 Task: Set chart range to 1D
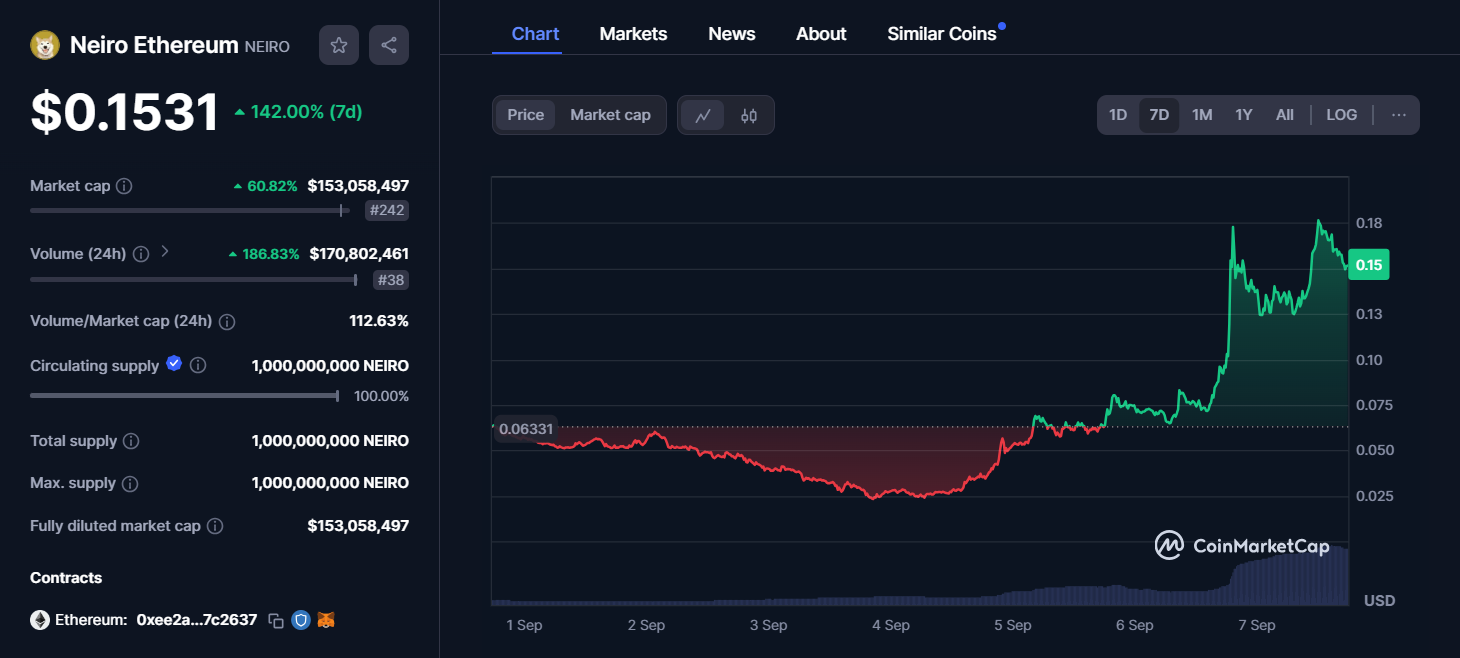[x=1118, y=115]
